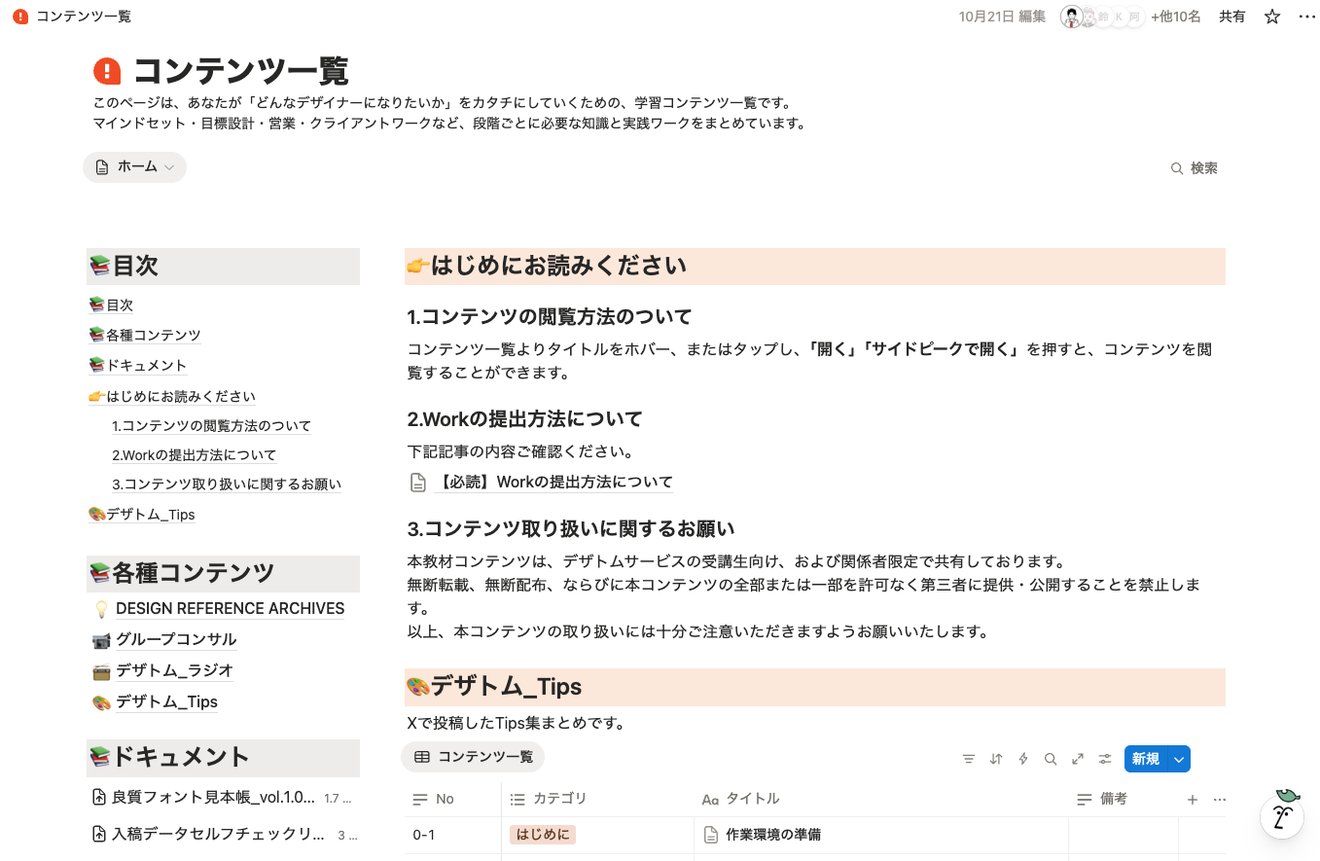Open 良質フォント見本帳_vol.1.0 file attachment
Image resolution: width=1320 pixels, height=861 pixels.
click(x=223, y=798)
